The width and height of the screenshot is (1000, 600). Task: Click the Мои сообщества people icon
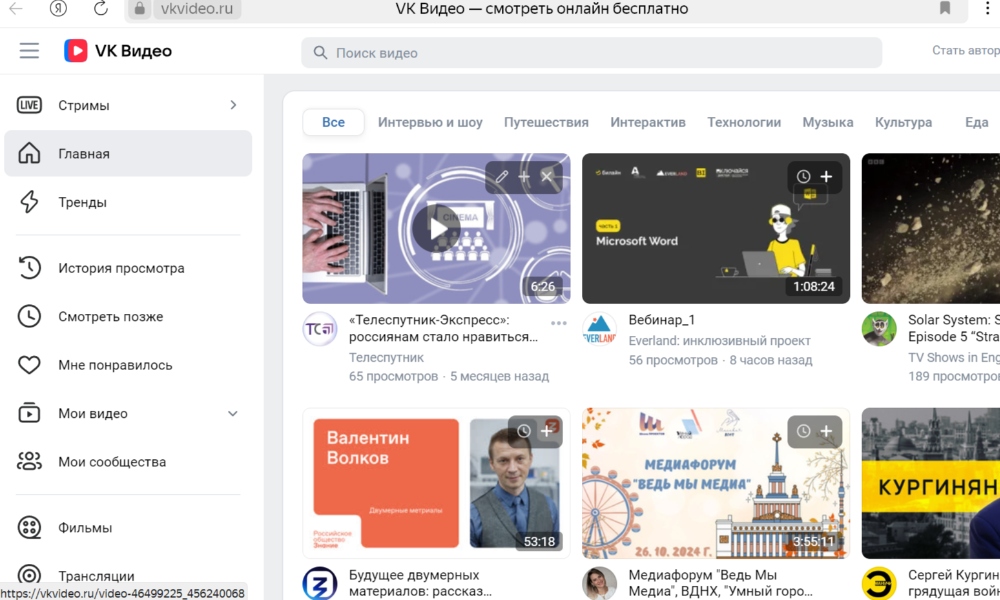click(29, 461)
